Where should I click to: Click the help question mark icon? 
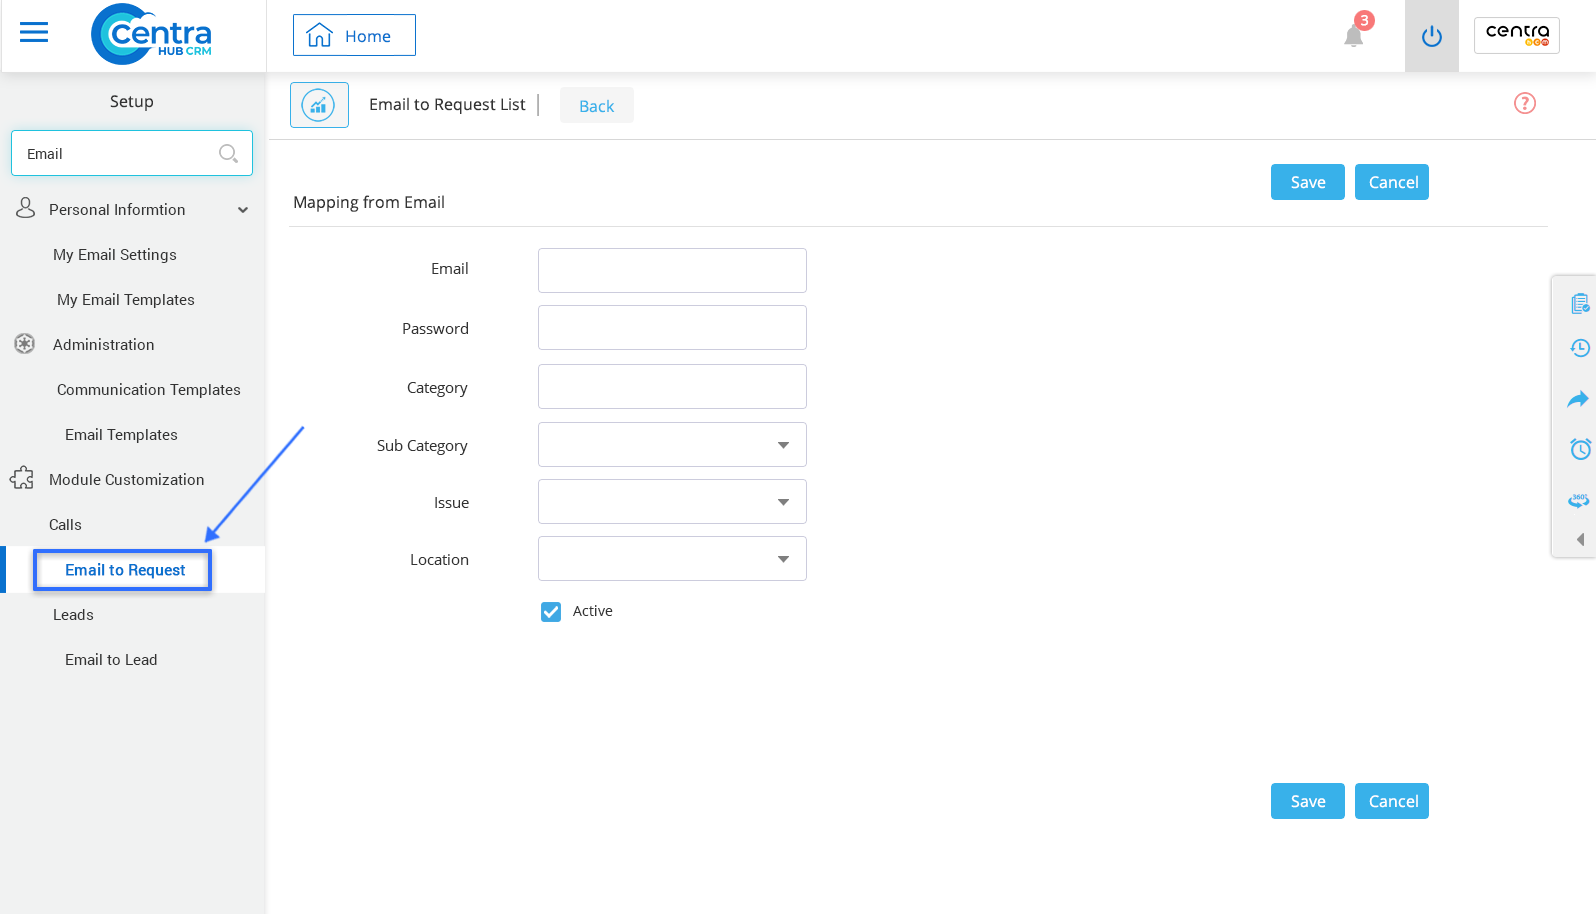click(x=1525, y=103)
